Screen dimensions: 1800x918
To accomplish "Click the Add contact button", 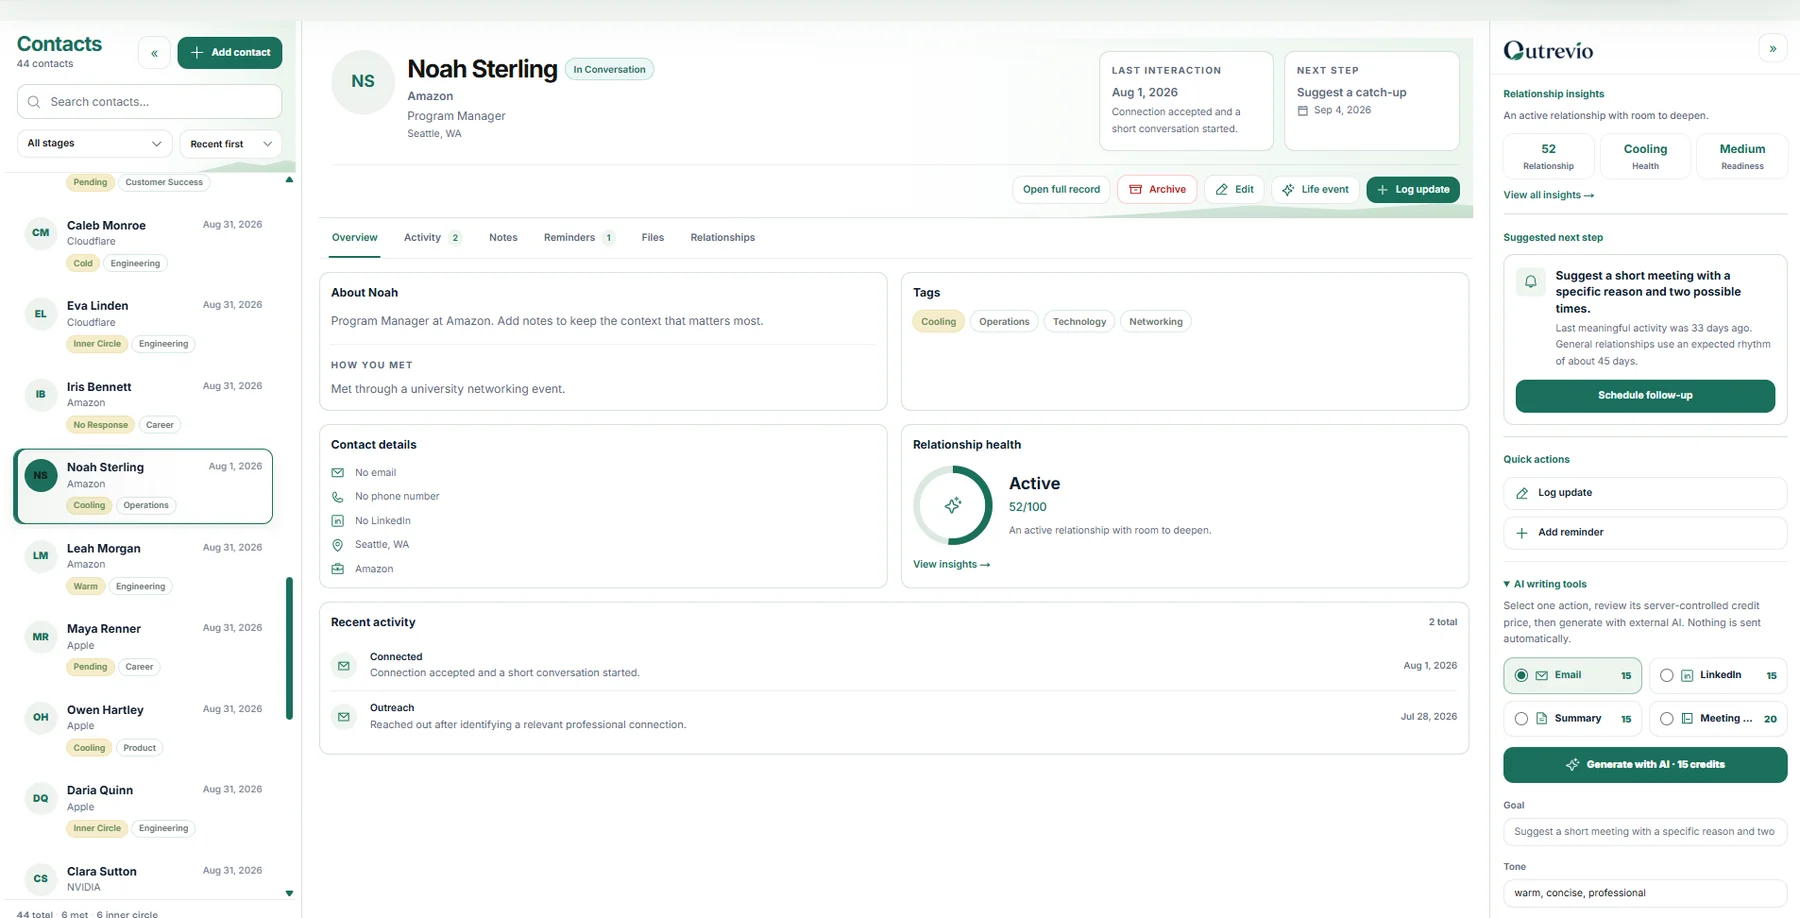I will pyautogui.click(x=230, y=53).
